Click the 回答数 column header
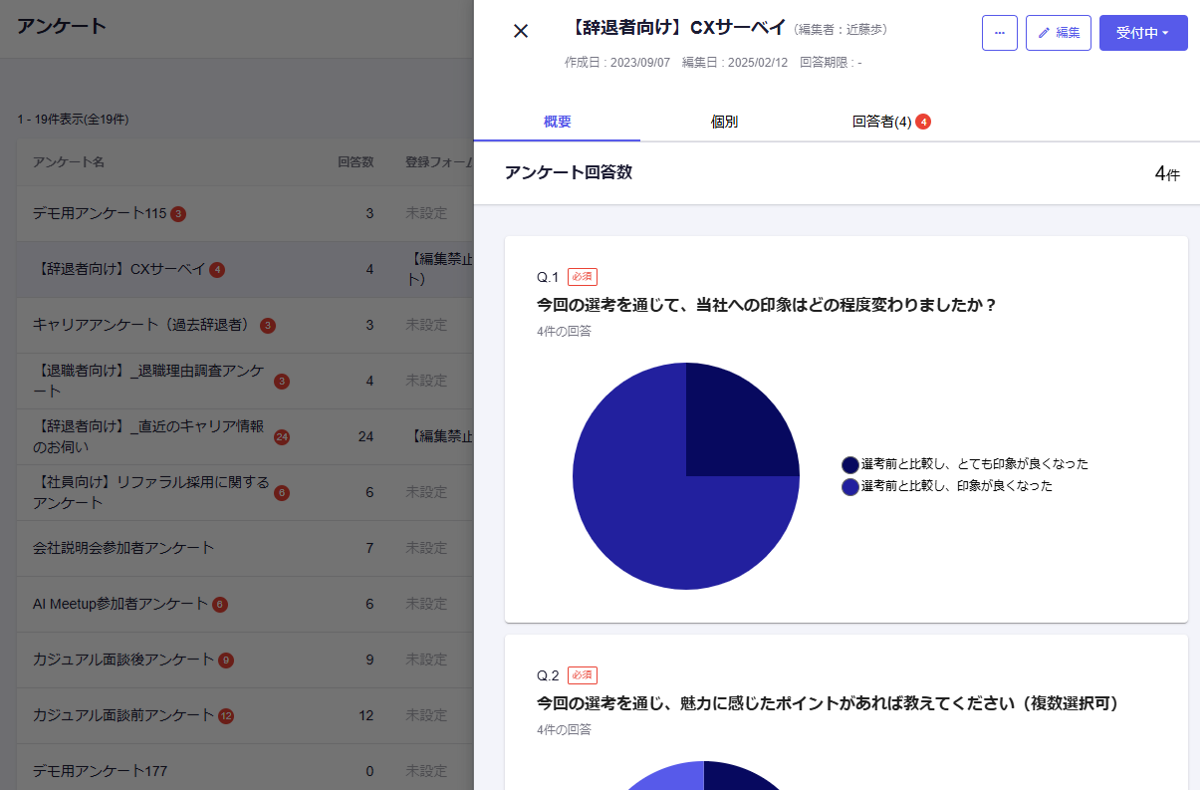Screen dimensions: 1200x790 (355, 162)
